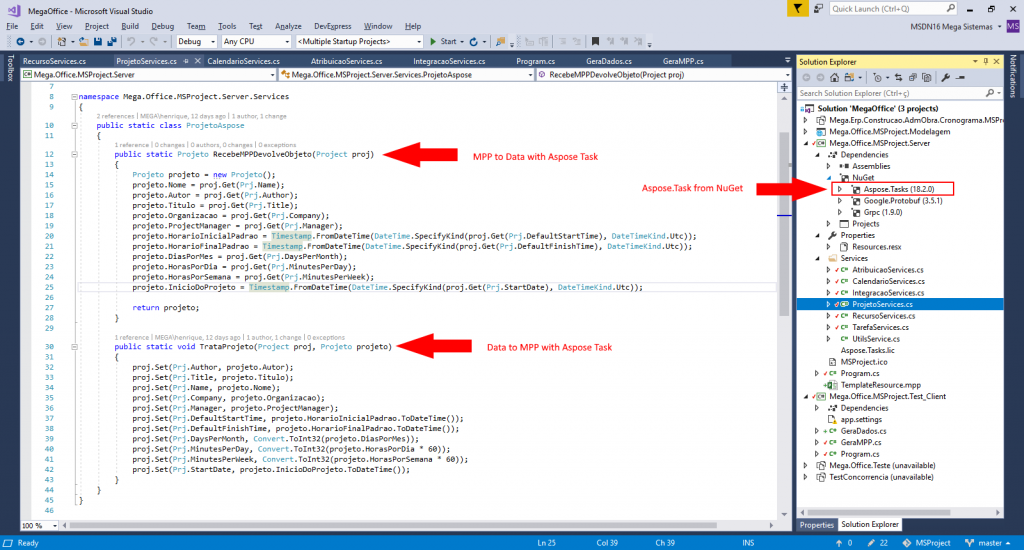
Task: Save the current file with the disk icon
Action: coord(98,42)
